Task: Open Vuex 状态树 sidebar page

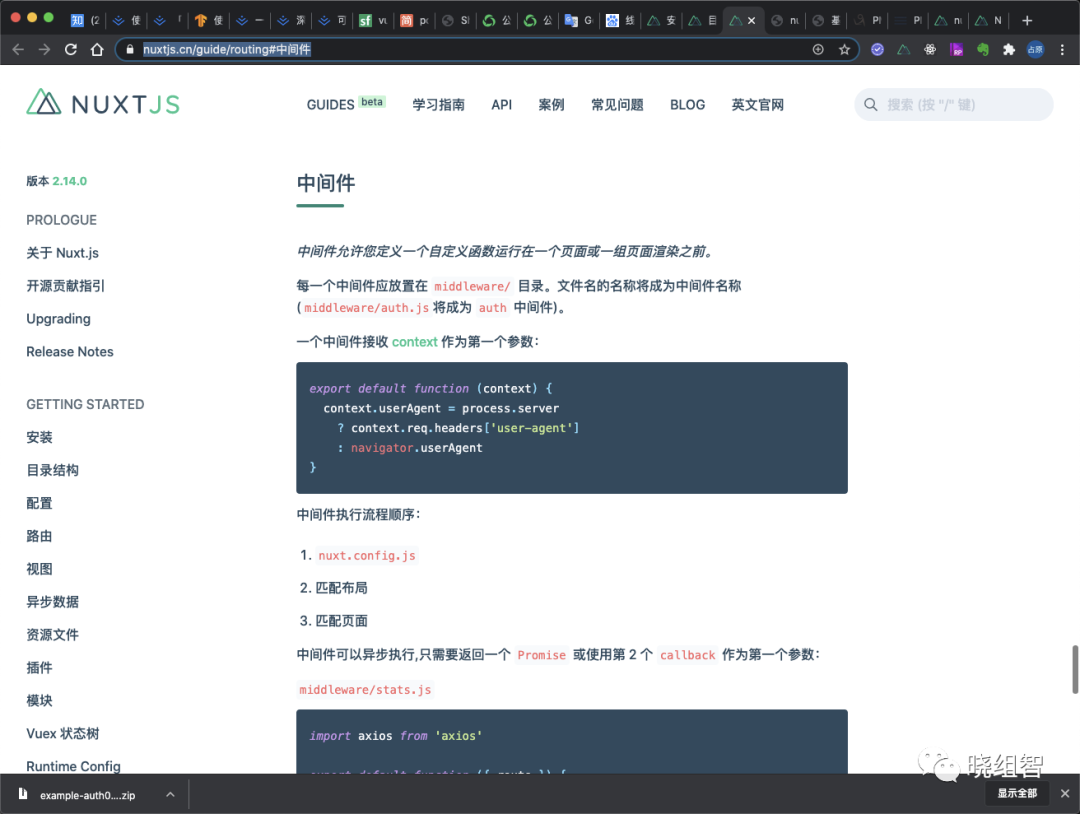Action: point(63,733)
